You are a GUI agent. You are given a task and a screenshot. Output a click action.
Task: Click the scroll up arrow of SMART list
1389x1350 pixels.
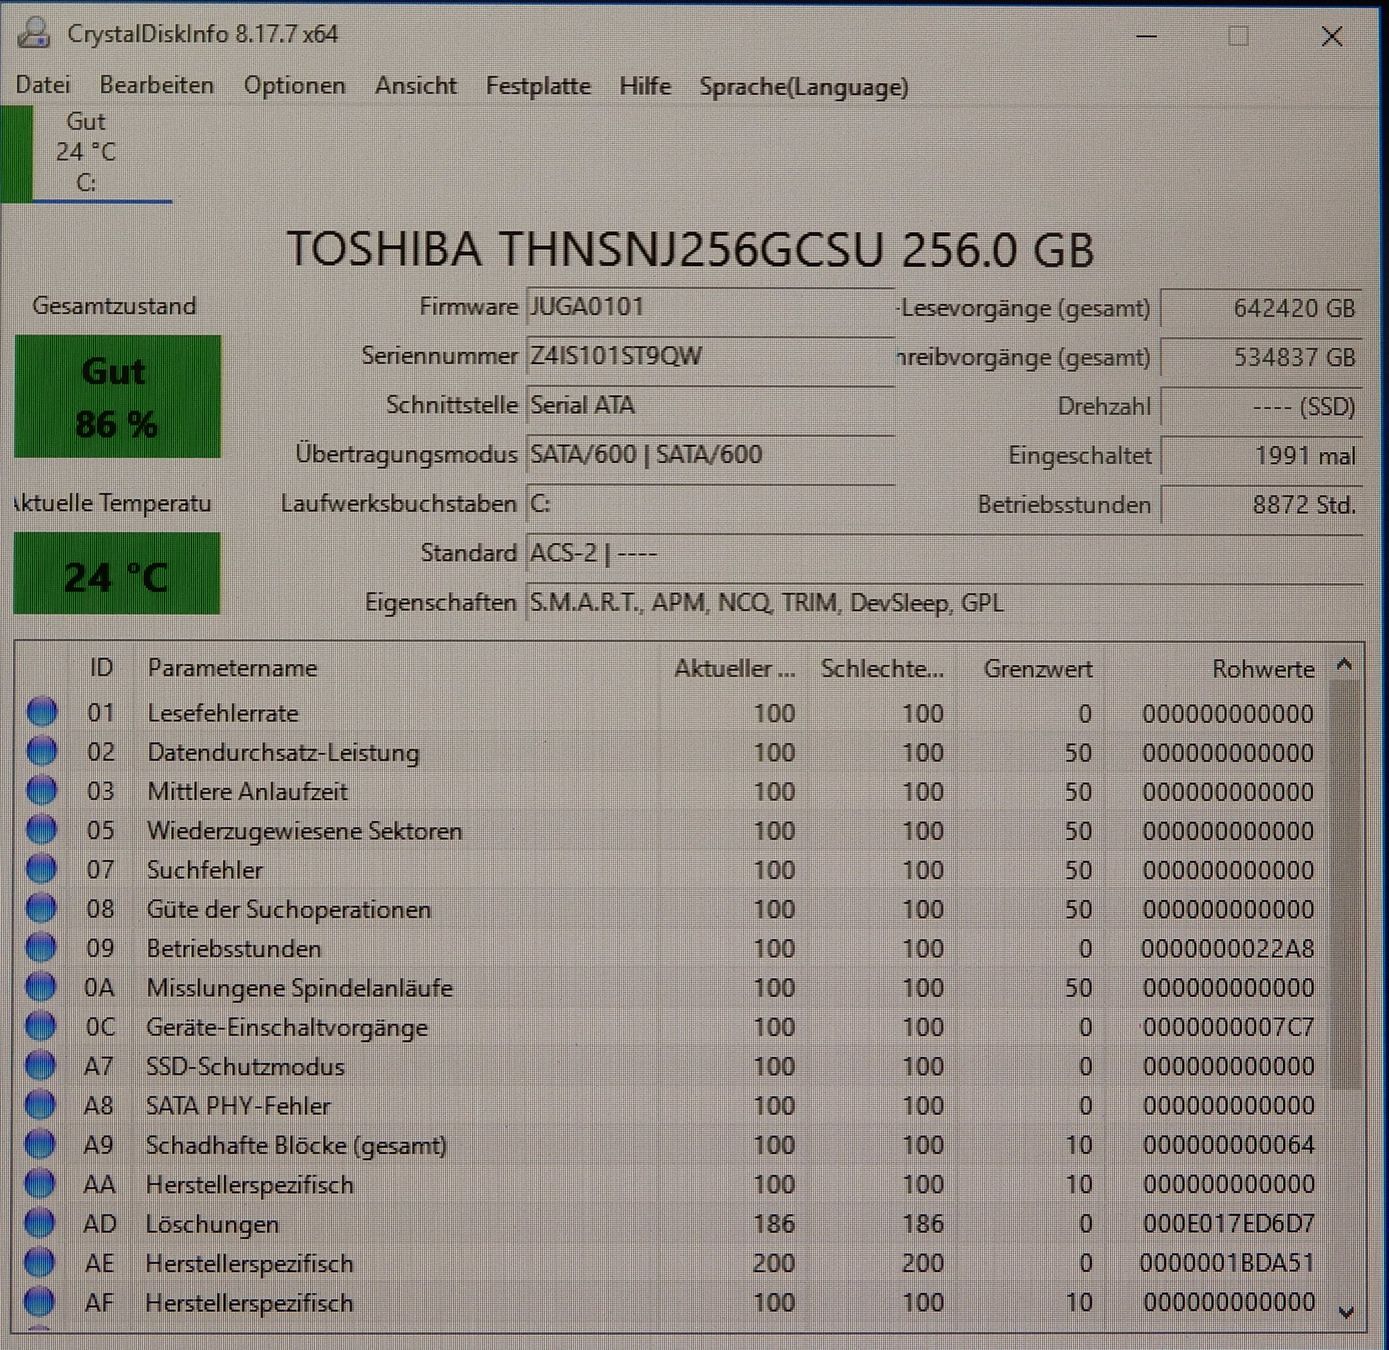coord(1345,664)
